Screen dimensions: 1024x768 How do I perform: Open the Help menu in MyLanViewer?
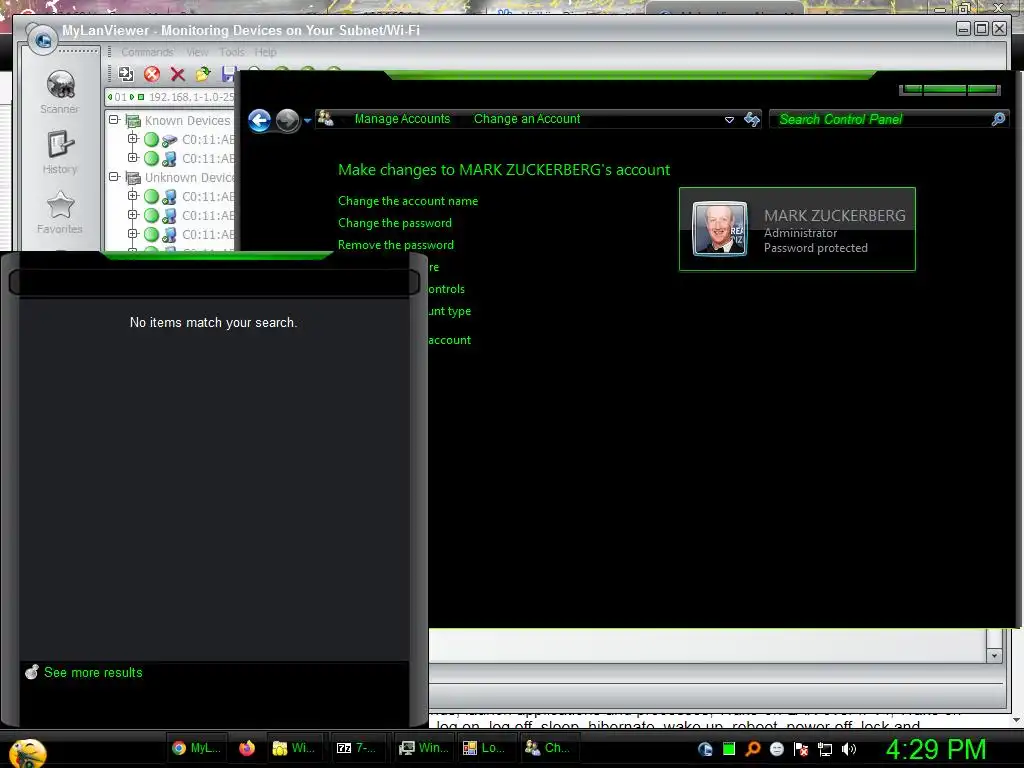pos(265,52)
